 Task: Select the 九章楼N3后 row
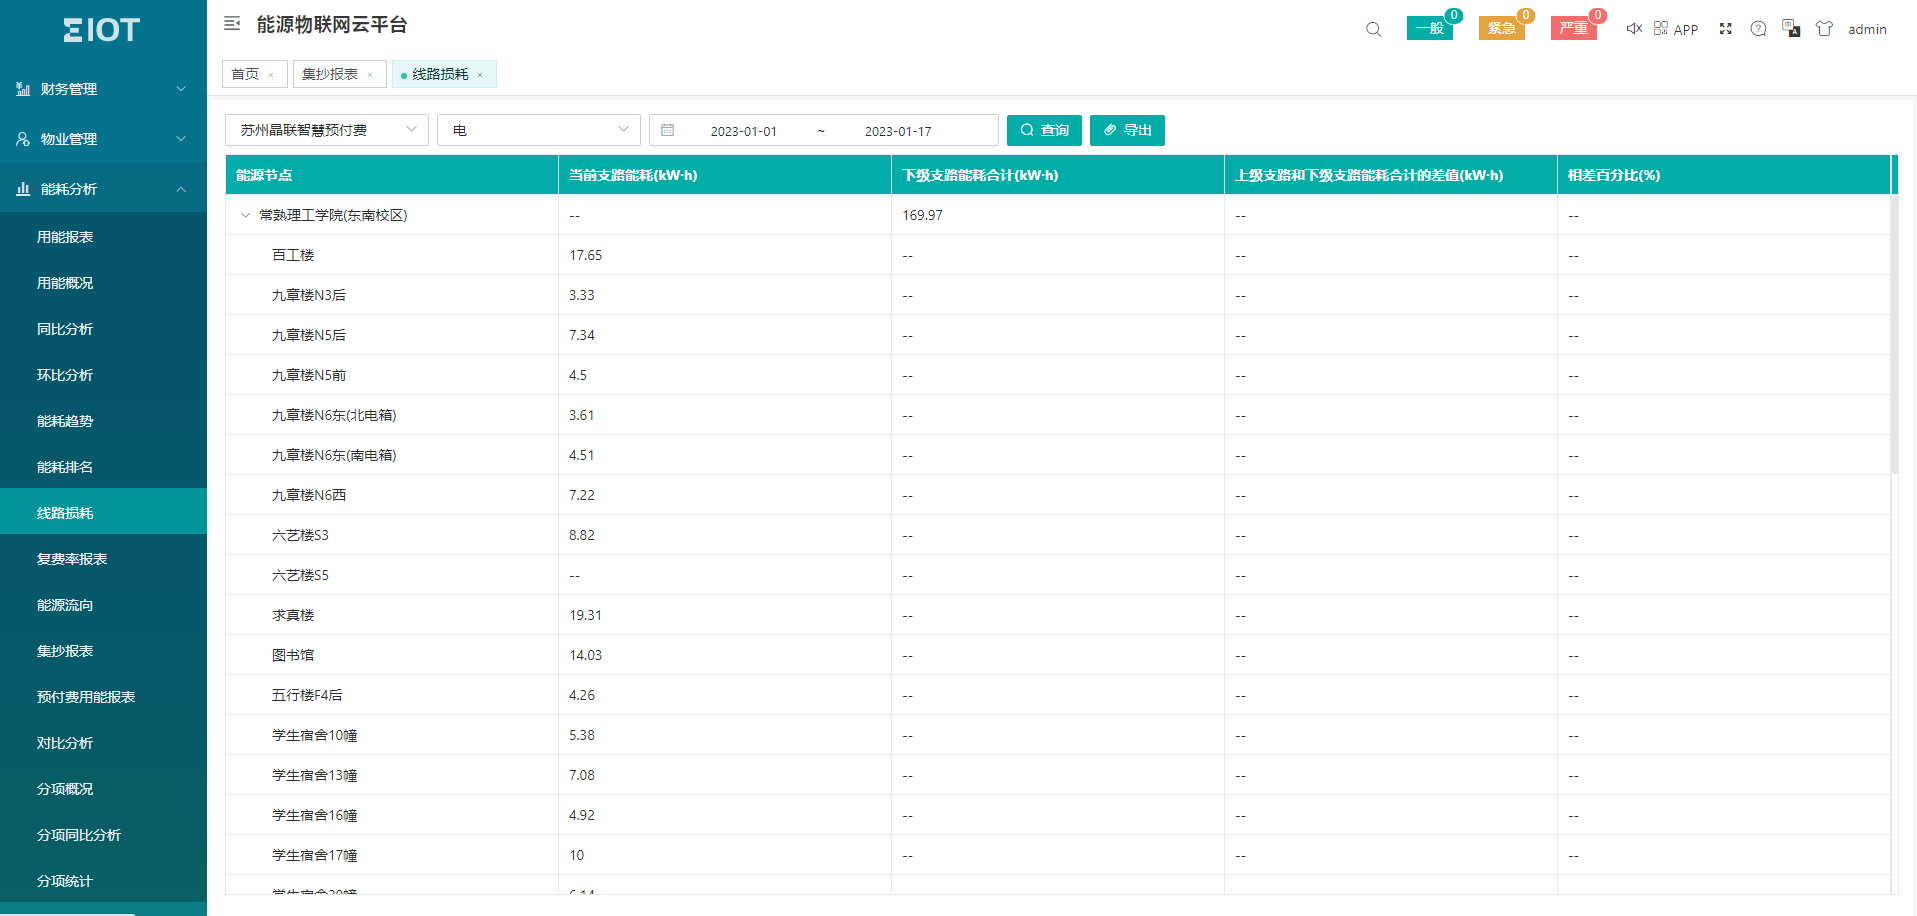coord(1058,295)
